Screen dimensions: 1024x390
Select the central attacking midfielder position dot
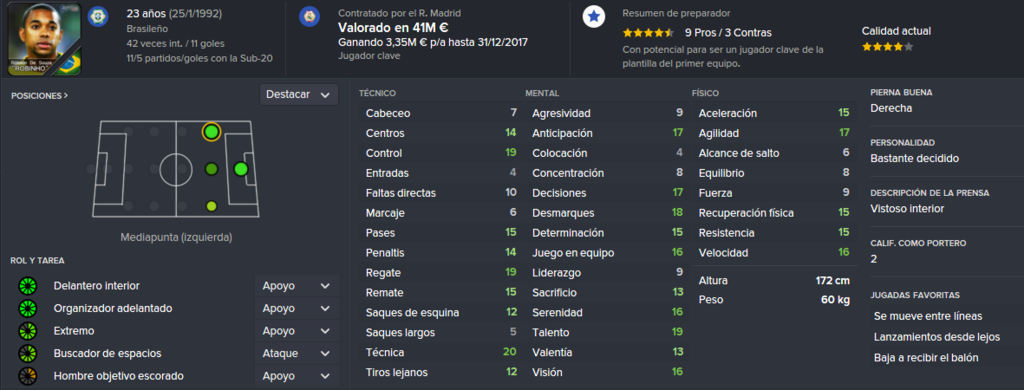pyautogui.click(x=211, y=169)
